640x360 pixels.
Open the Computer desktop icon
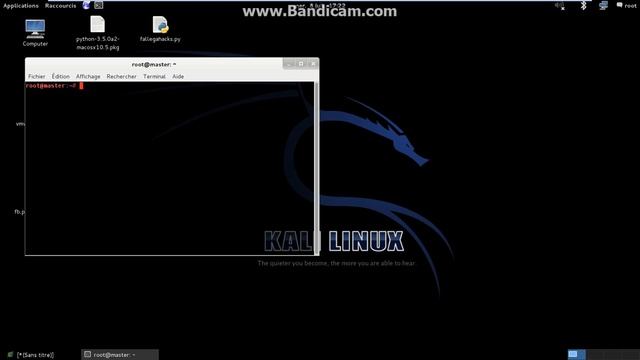click(35, 33)
